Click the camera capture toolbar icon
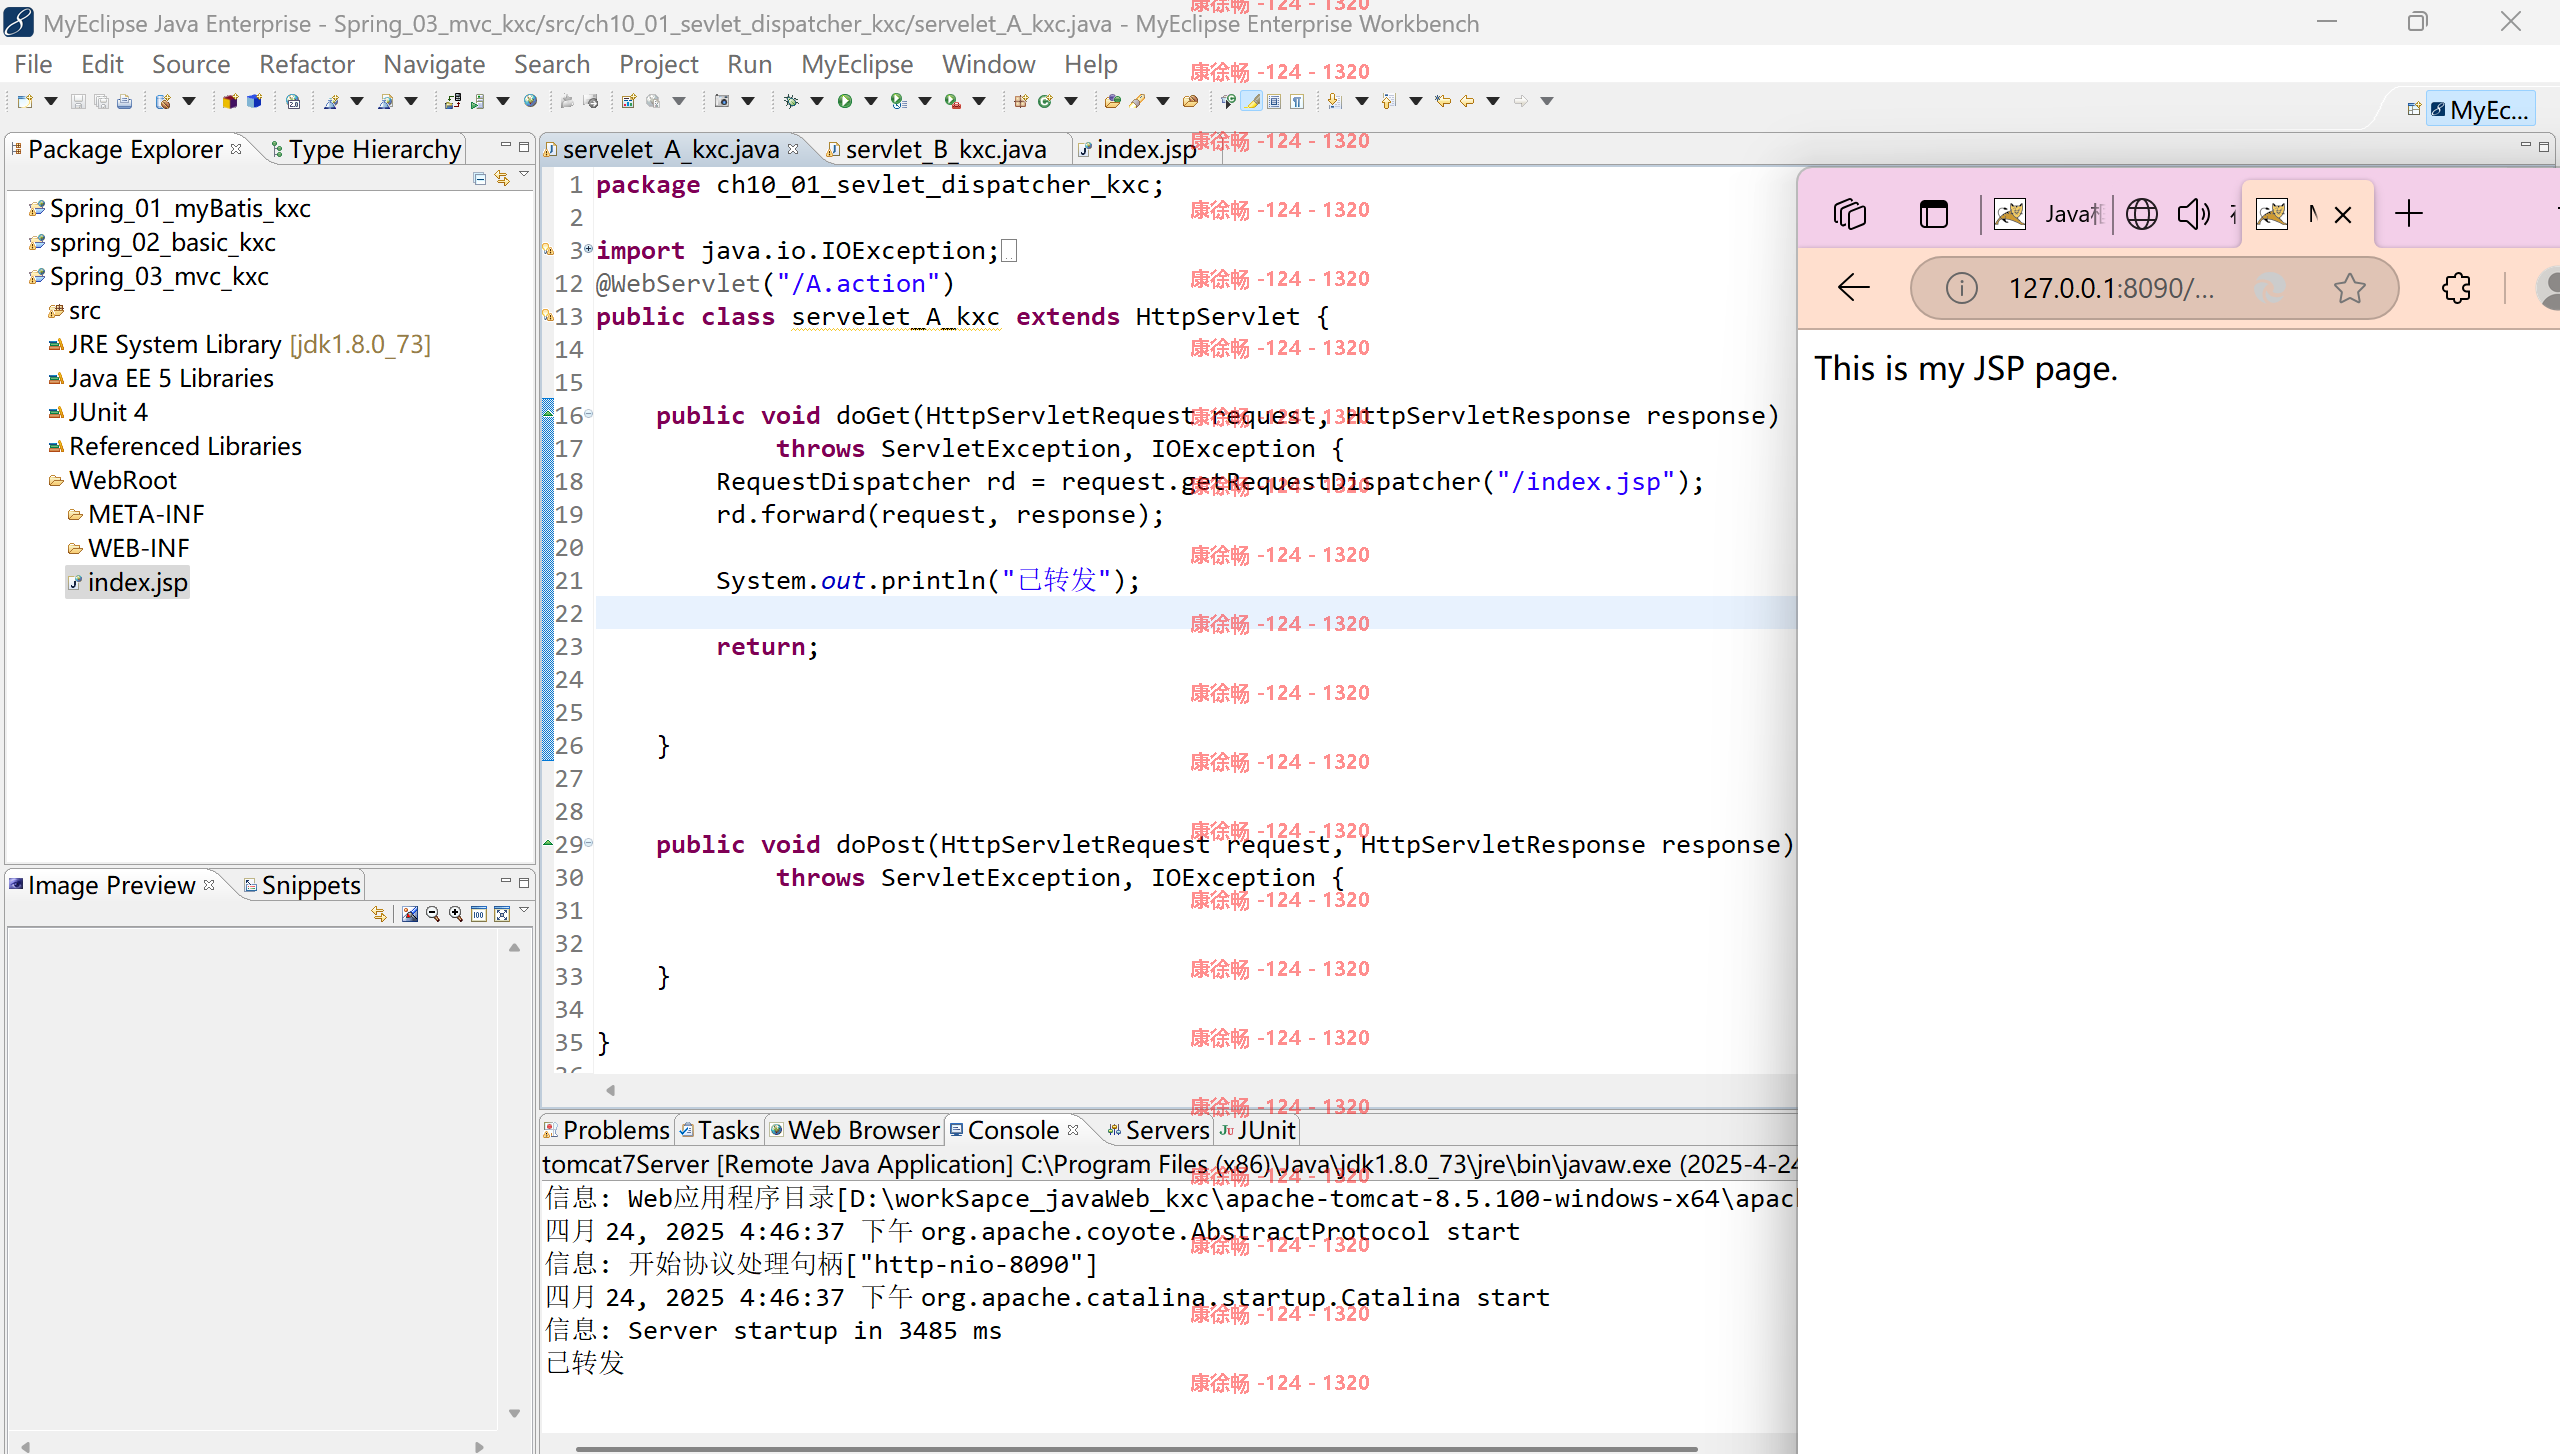The image size is (2560, 1454). 722,101
